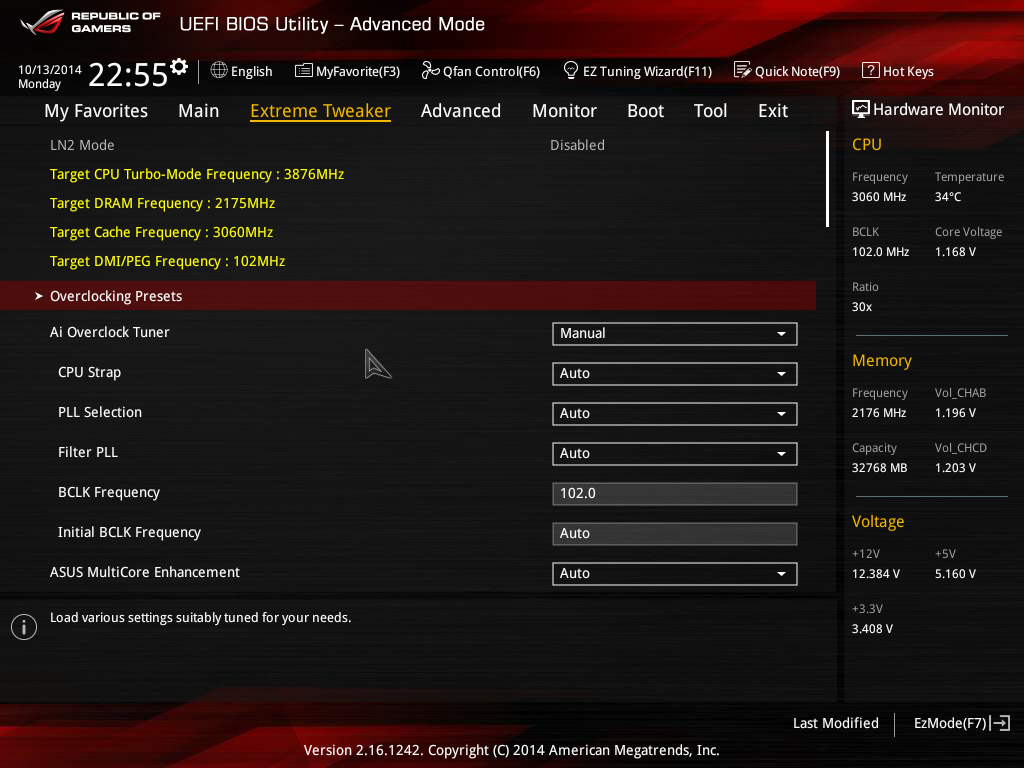
Task: Click the American Megatrends version text
Action: (x=511, y=750)
